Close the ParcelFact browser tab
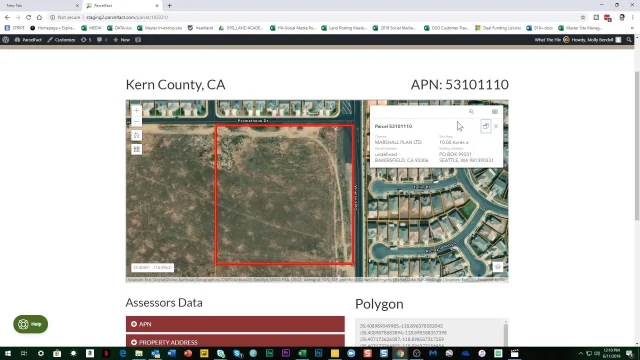Image resolution: width=640 pixels, height=360 pixels. click(157, 6)
